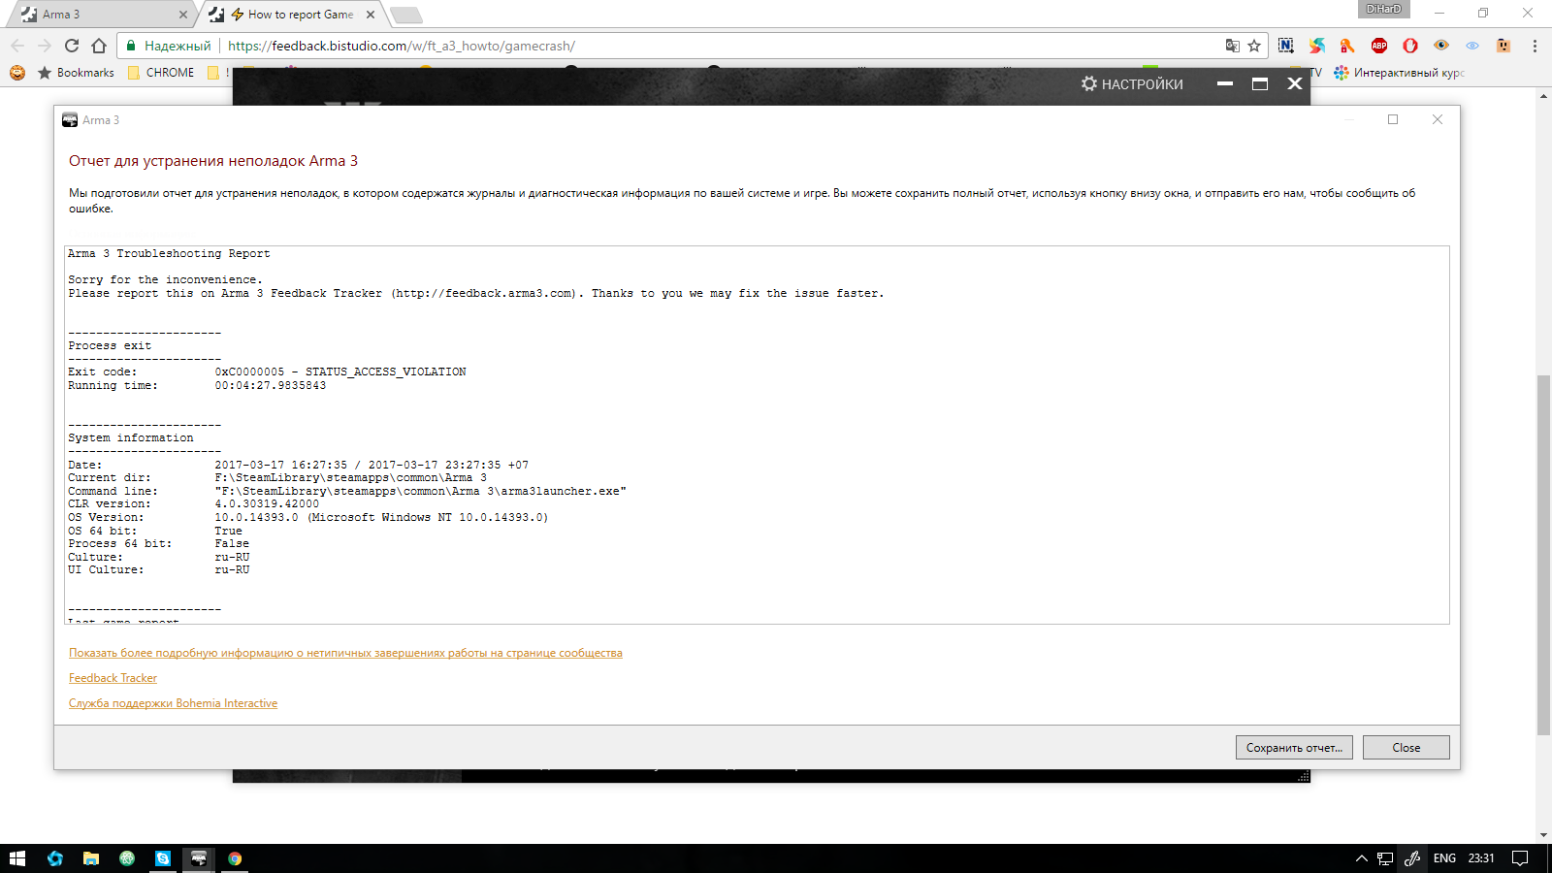This screenshot has width=1552, height=873.
Task: Open the CHROME bookmarks folder
Action: pos(160,73)
